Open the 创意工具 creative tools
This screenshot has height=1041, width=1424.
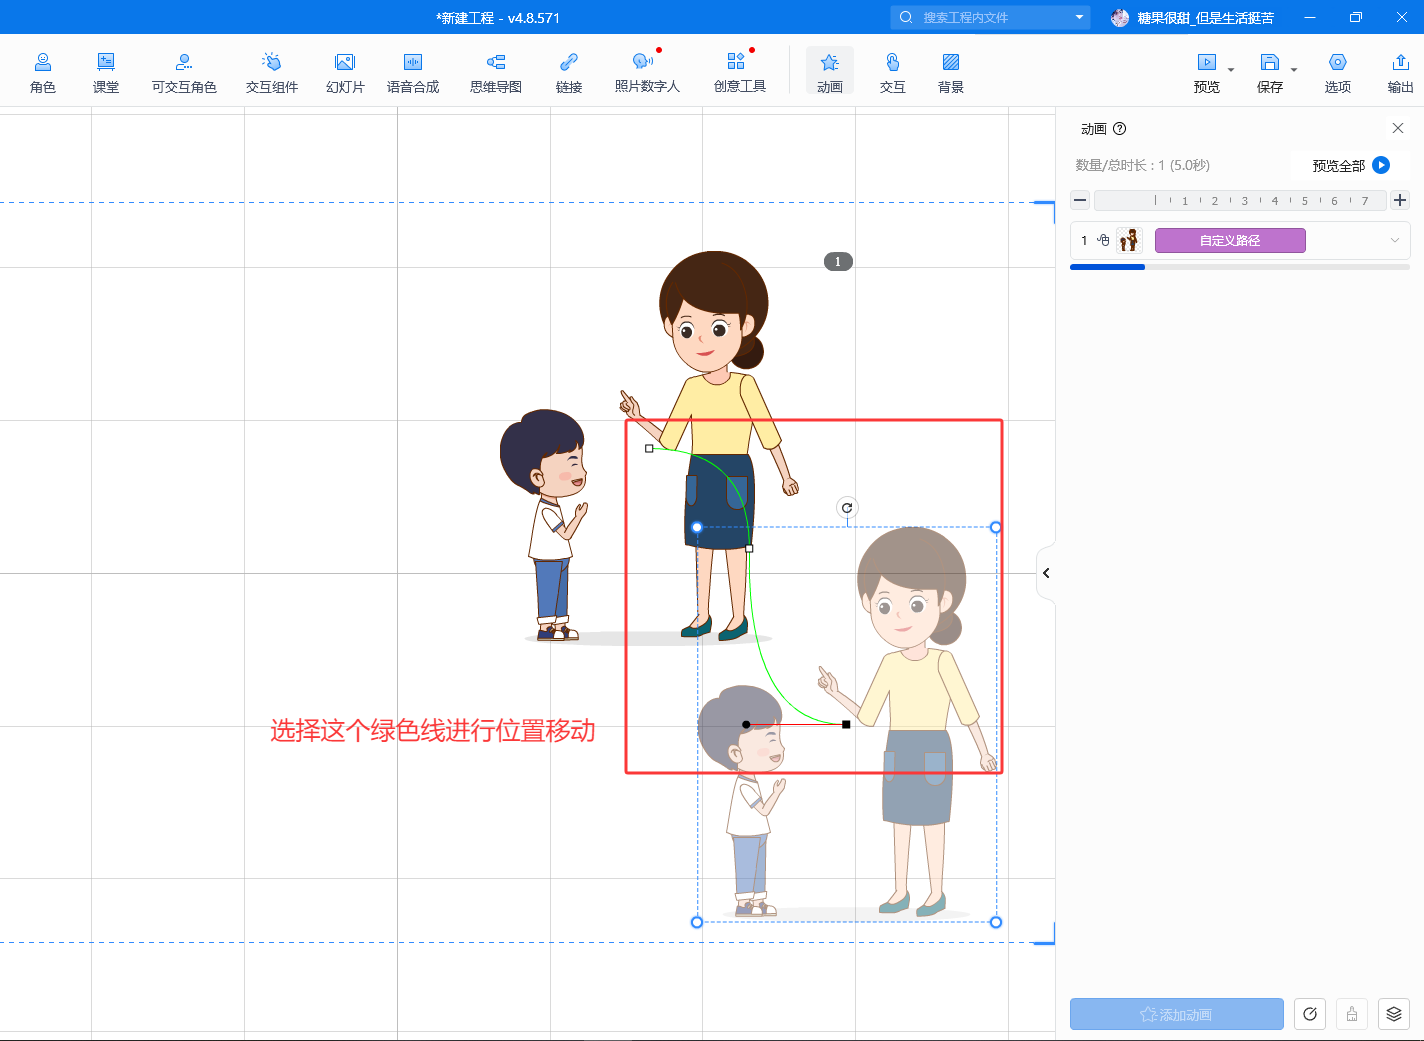739,72
